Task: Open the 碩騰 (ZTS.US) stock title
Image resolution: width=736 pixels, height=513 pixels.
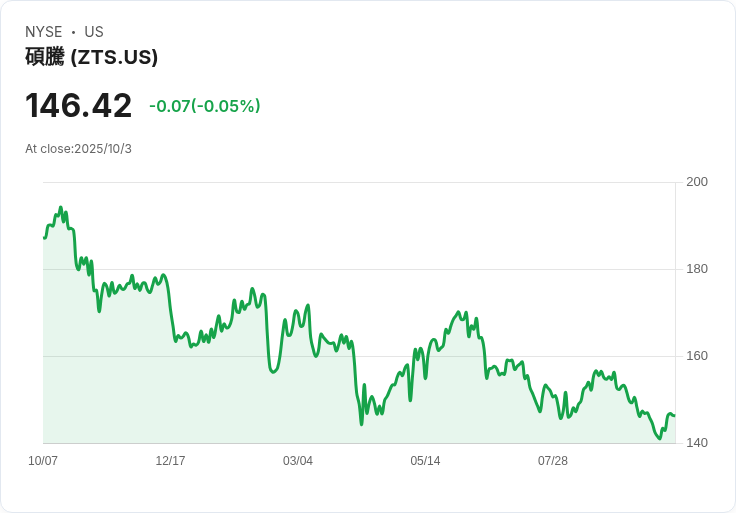Action: point(91,57)
